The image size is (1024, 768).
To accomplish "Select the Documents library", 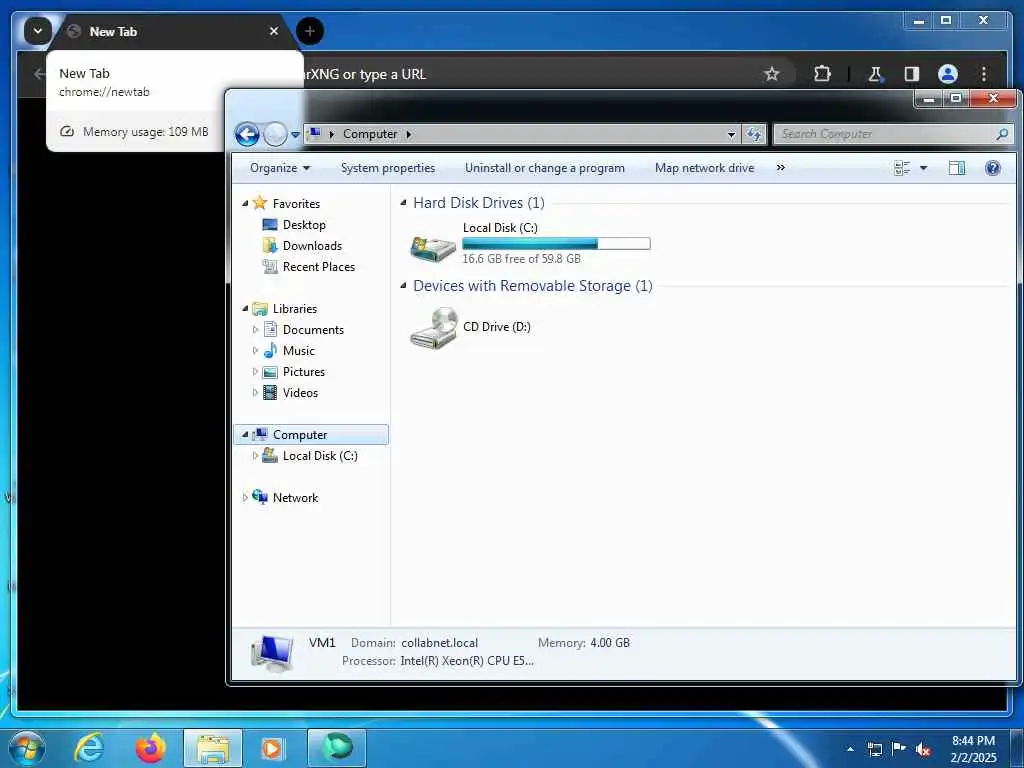I will 313,330.
